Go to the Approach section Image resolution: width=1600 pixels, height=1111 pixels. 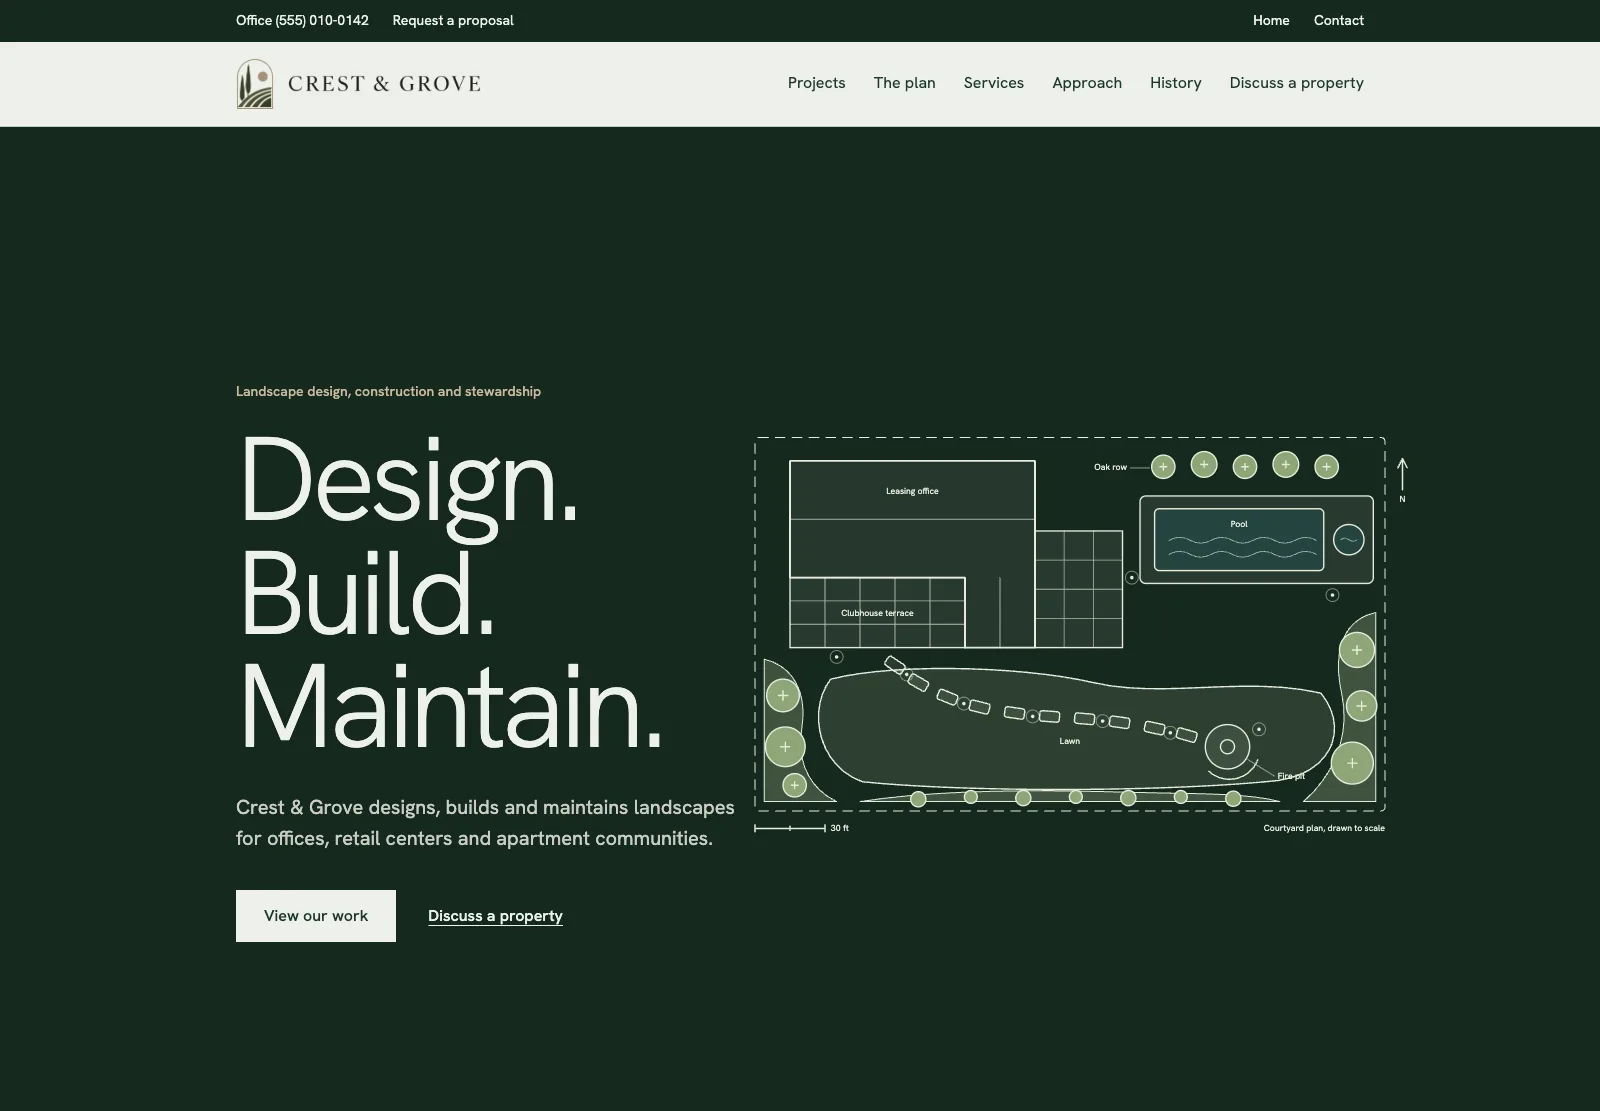pos(1087,83)
